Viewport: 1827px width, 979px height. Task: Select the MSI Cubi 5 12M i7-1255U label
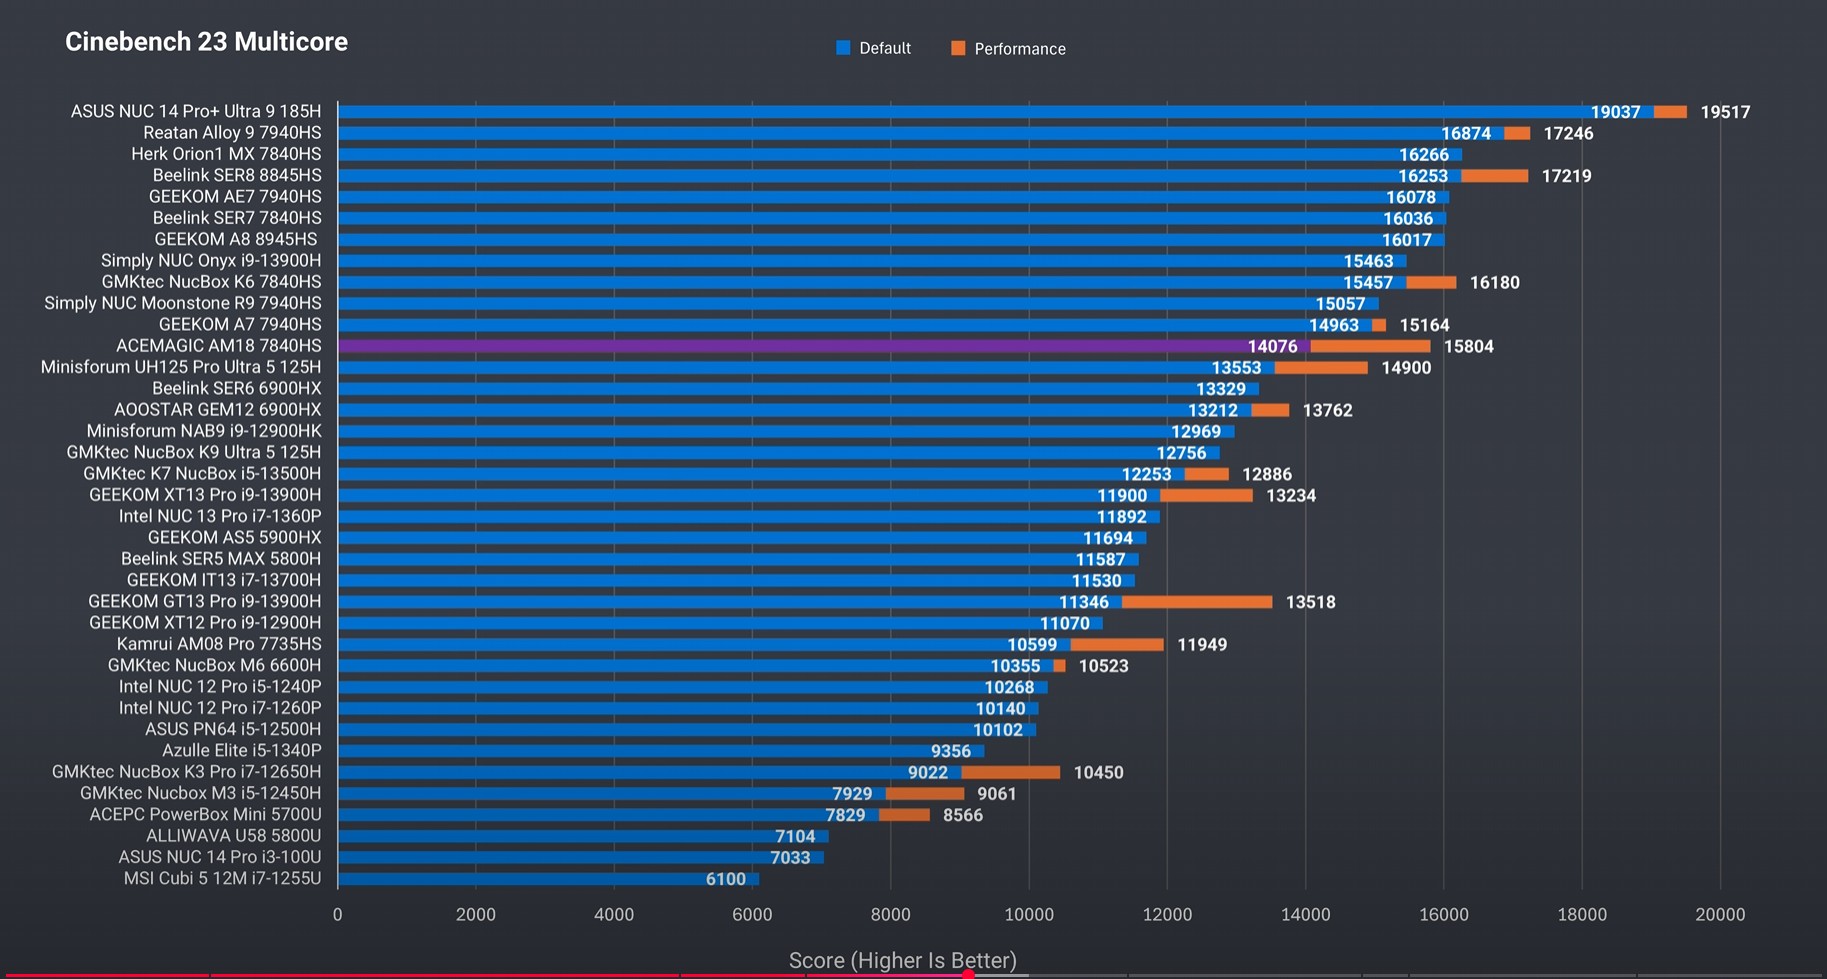[223, 879]
